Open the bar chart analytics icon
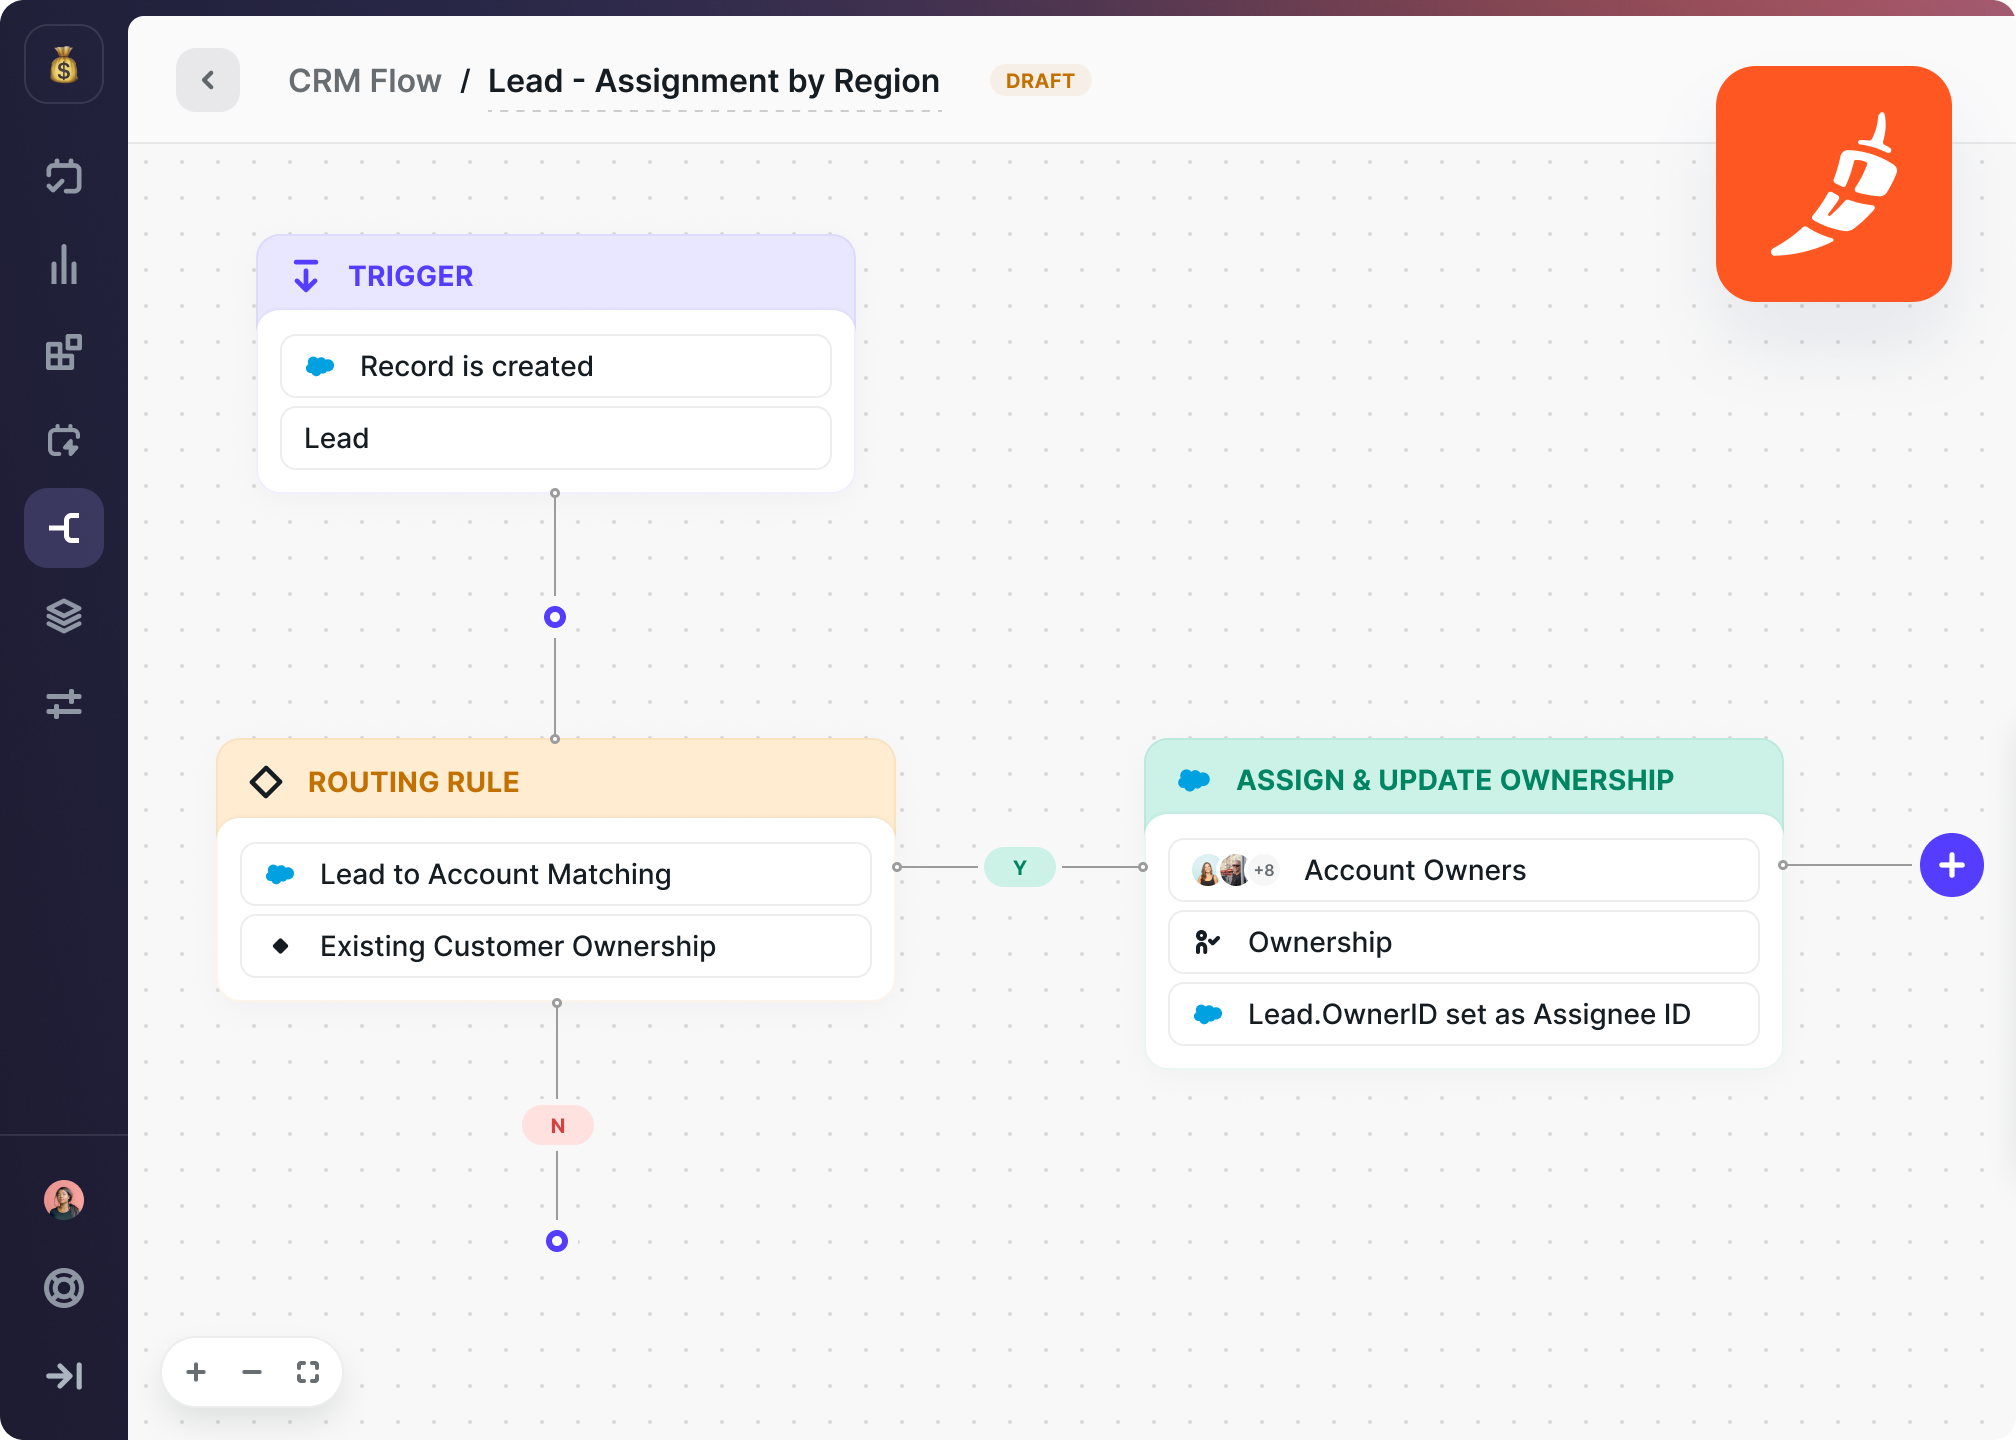The height and width of the screenshot is (1440, 2016). pos(64,265)
